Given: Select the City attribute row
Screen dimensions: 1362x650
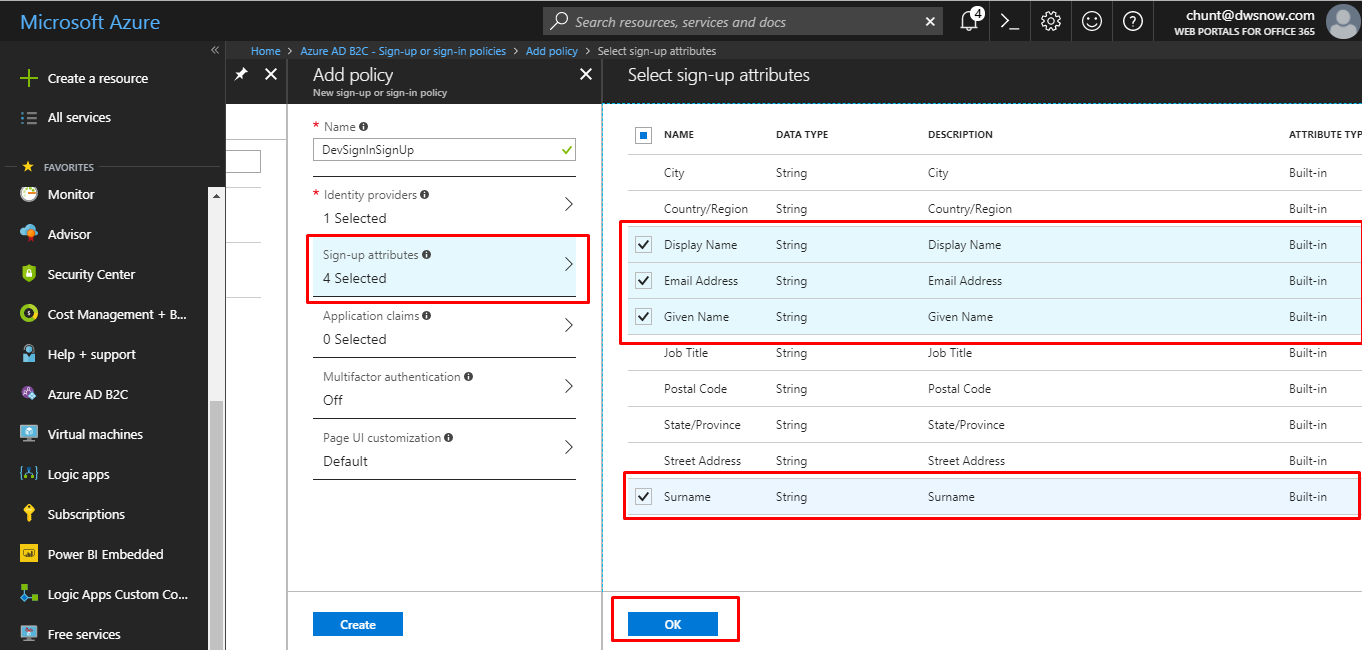Looking at the screenshot, I should tap(994, 173).
